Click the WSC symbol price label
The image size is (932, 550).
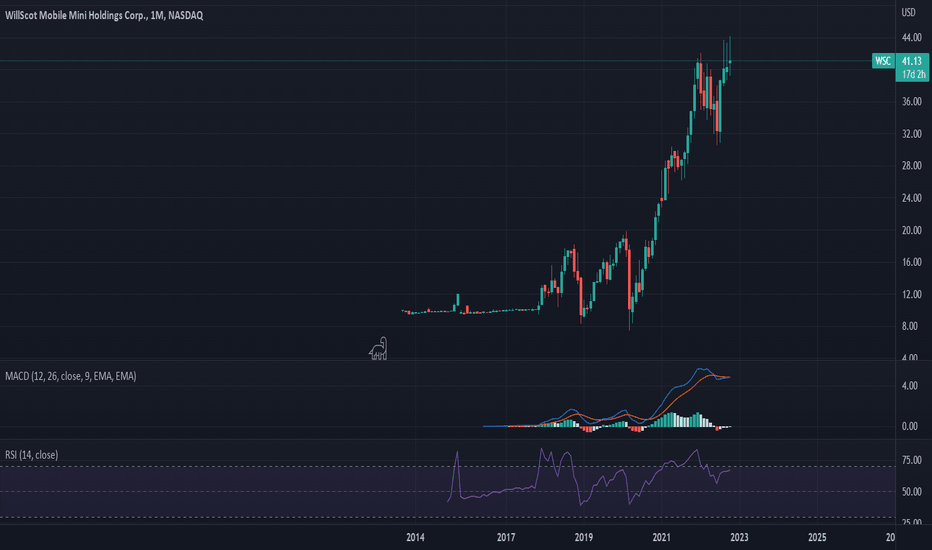pos(883,61)
